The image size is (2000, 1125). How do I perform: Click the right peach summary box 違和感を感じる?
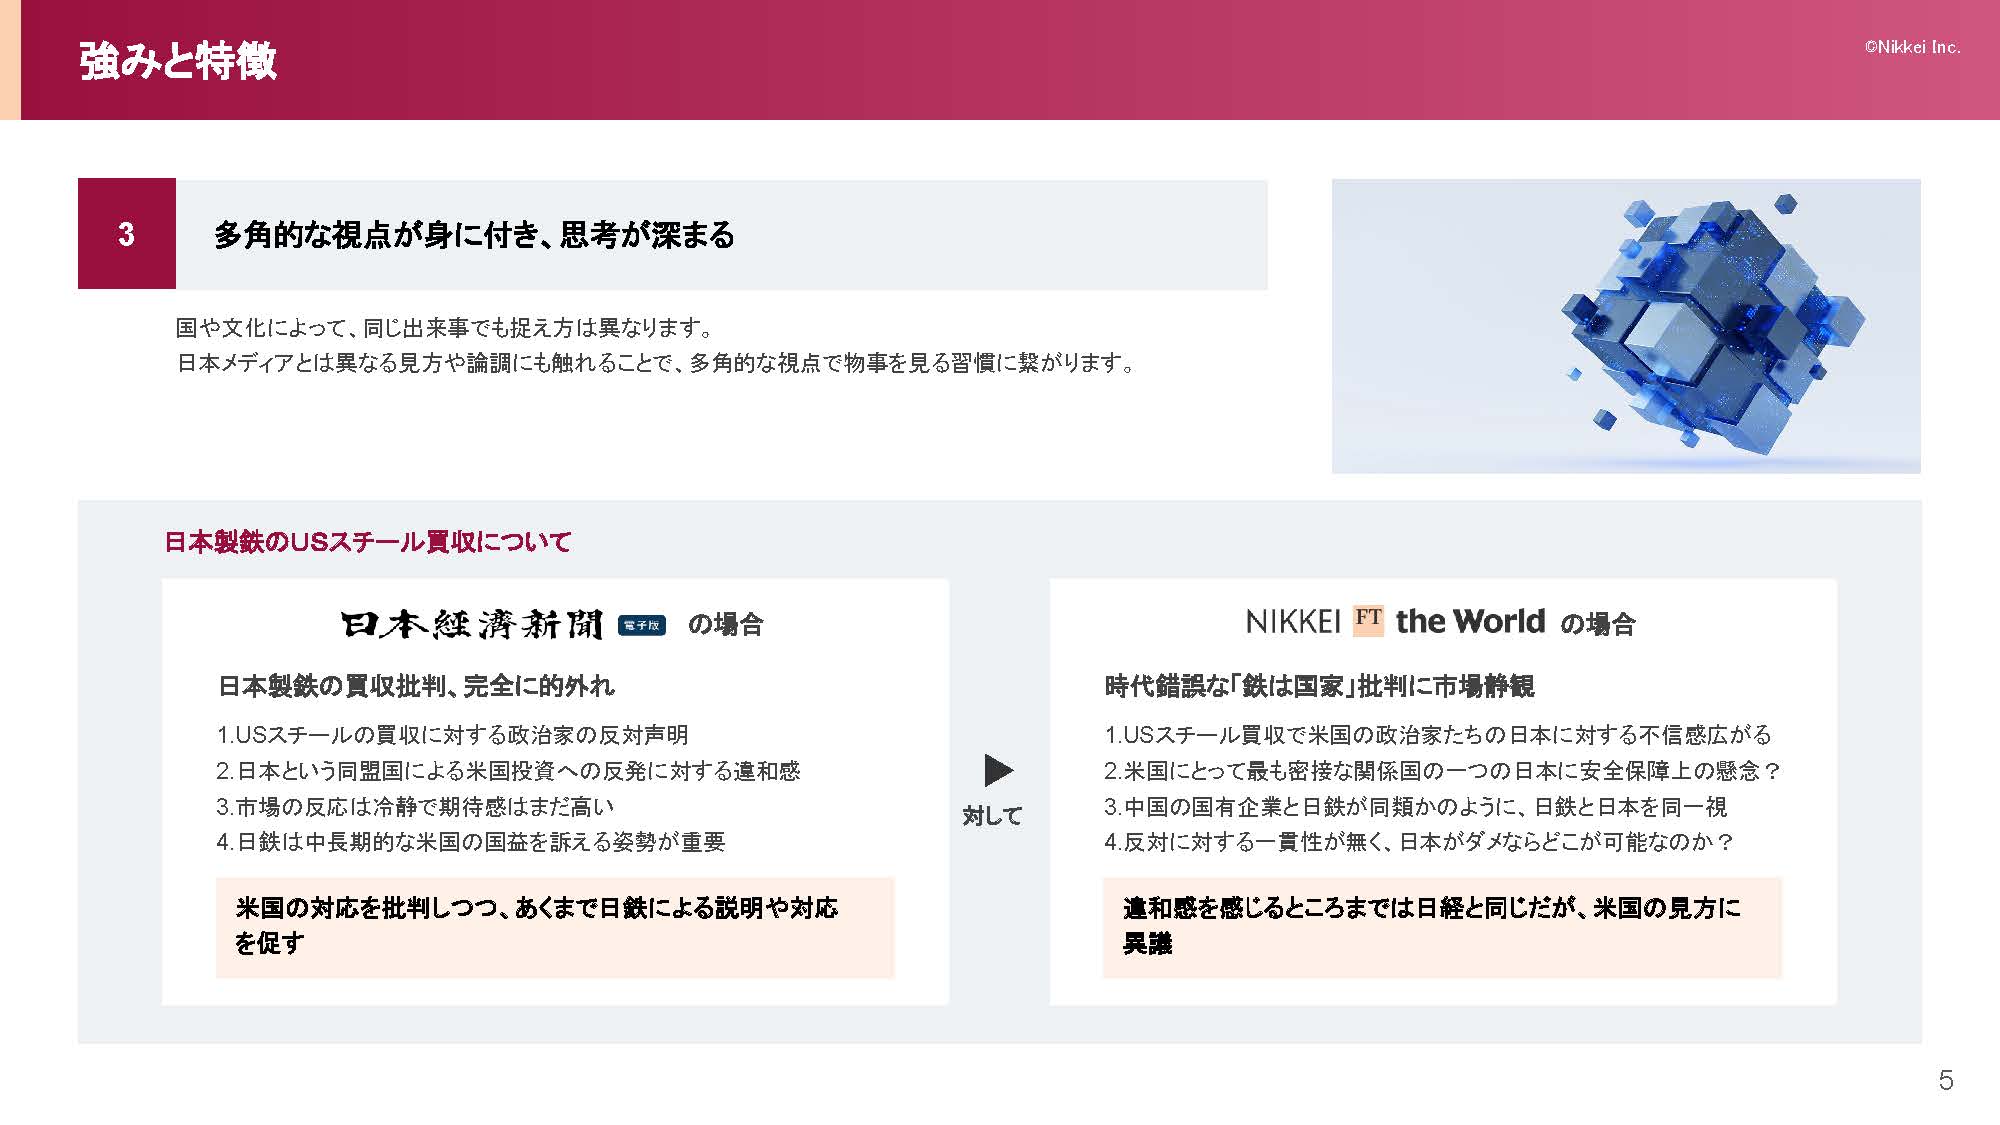coord(1441,926)
